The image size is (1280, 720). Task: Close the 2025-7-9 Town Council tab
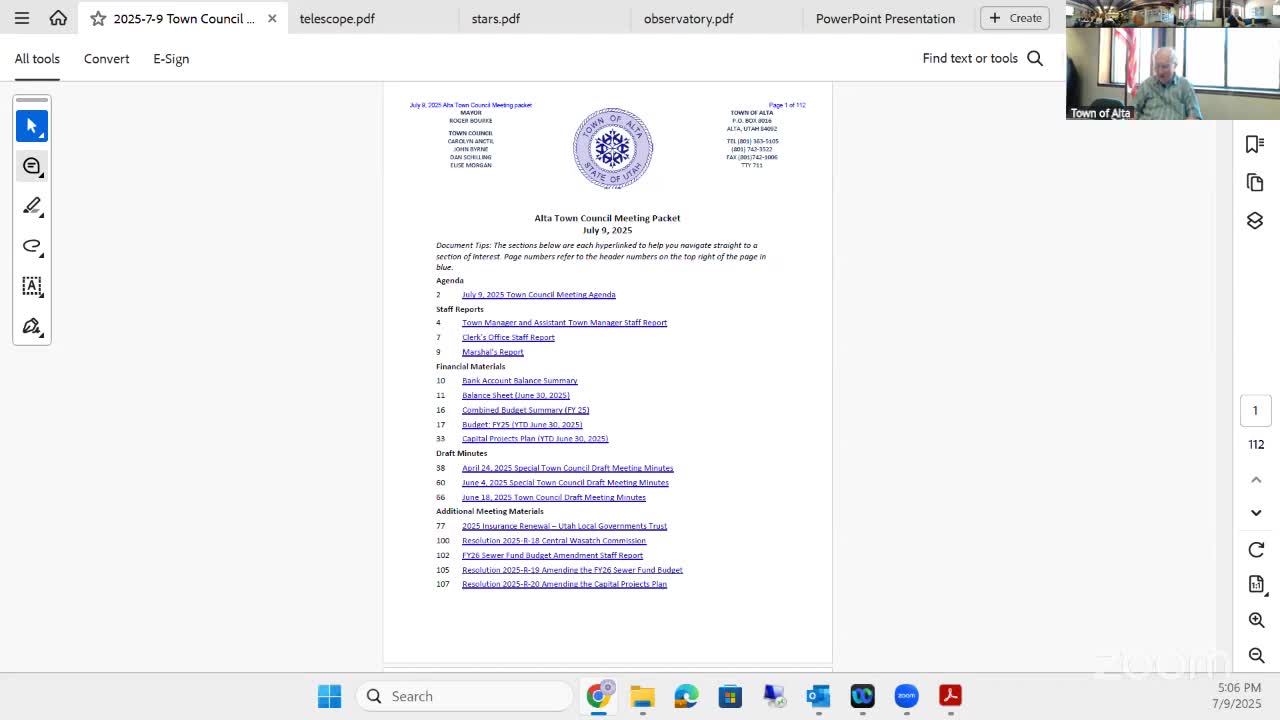click(x=272, y=18)
